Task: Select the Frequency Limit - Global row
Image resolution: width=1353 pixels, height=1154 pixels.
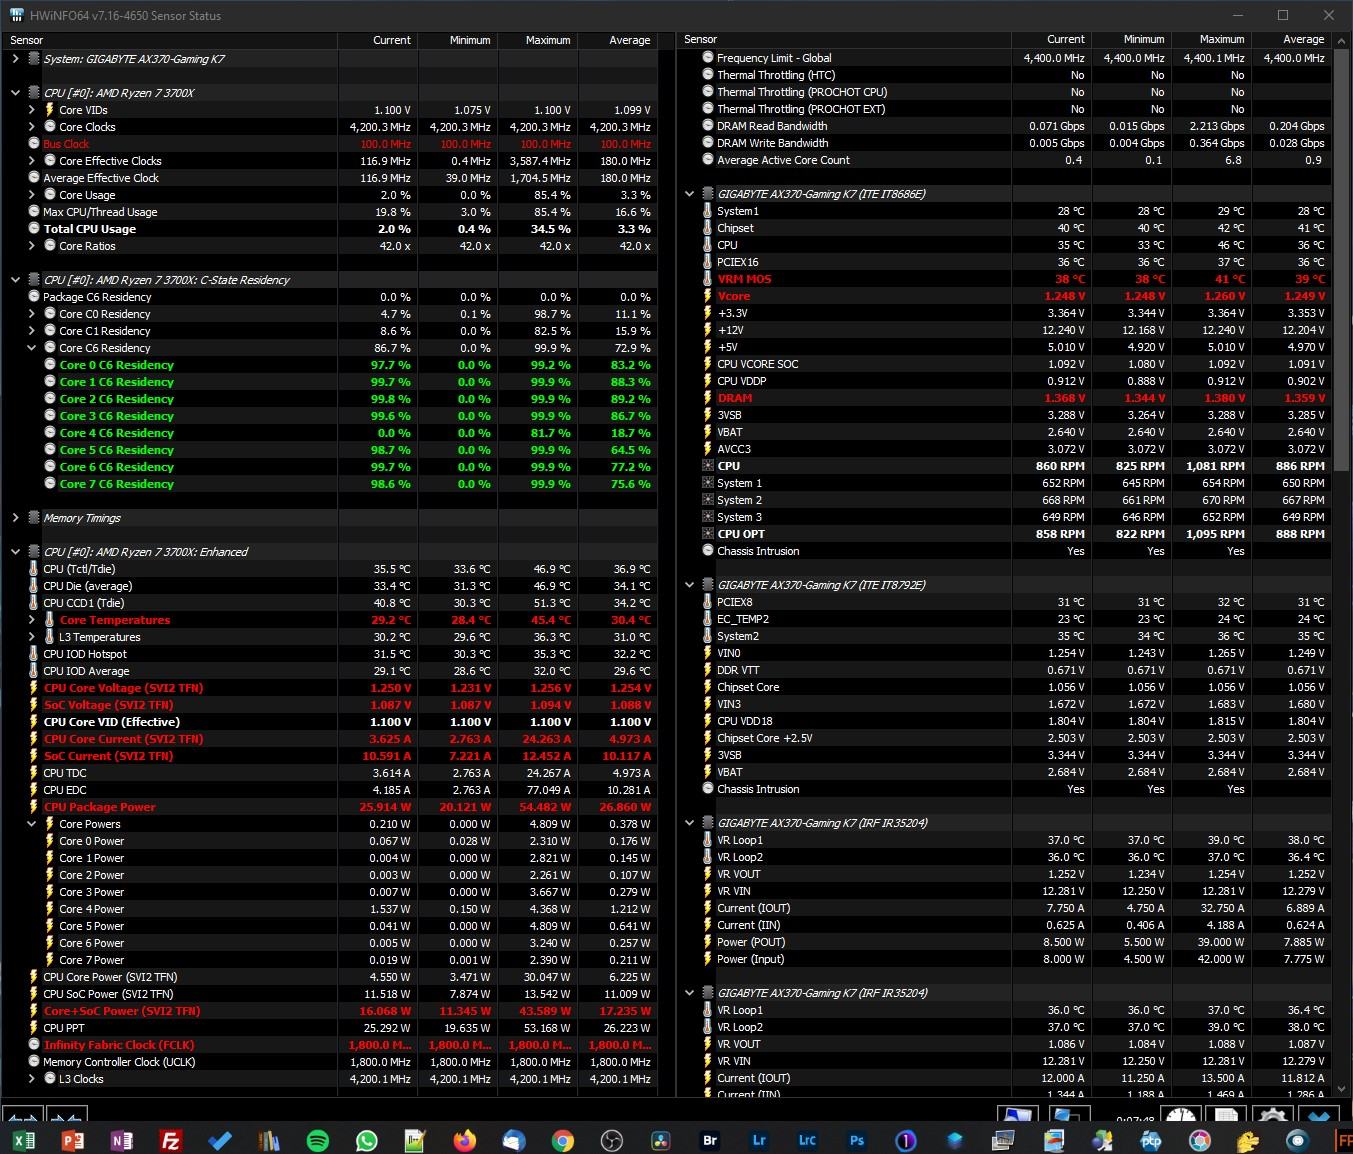Action: click(1004, 58)
